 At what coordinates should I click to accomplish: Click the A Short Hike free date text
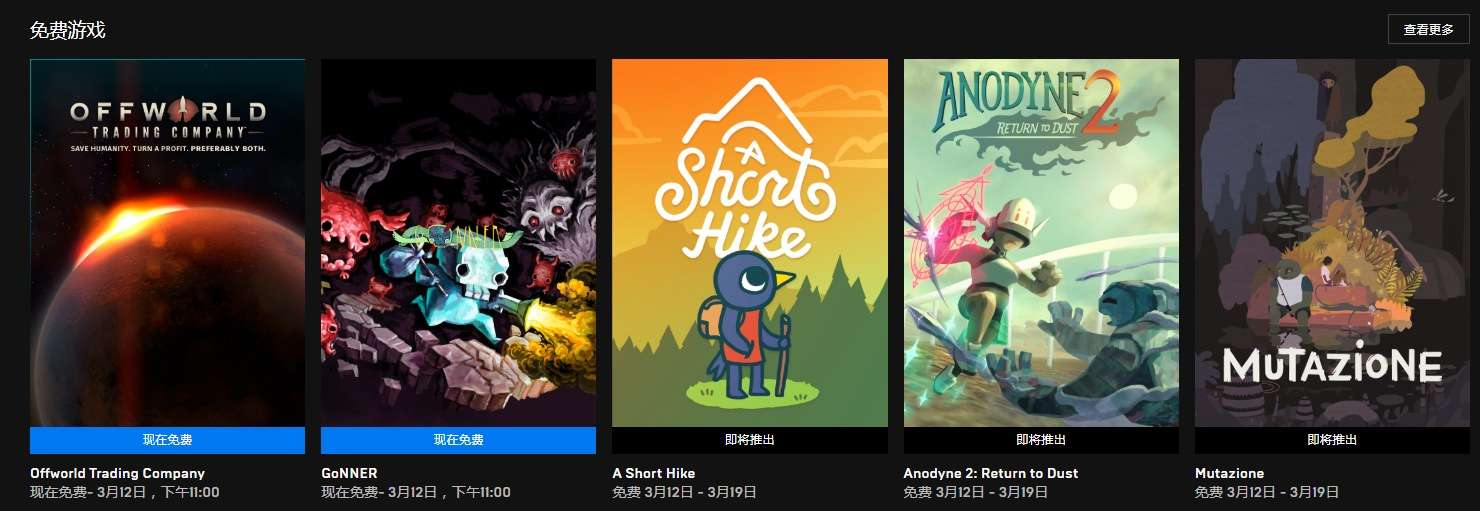pos(684,492)
